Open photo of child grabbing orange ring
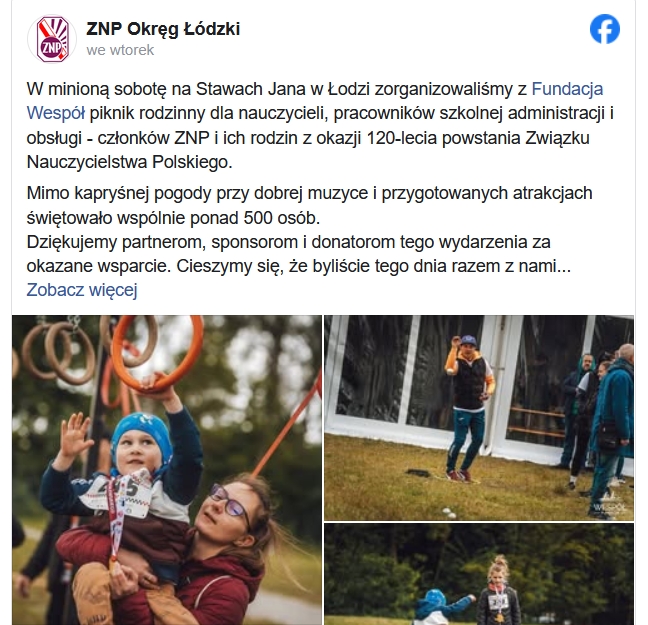 pyautogui.click(x=167, y=470)
